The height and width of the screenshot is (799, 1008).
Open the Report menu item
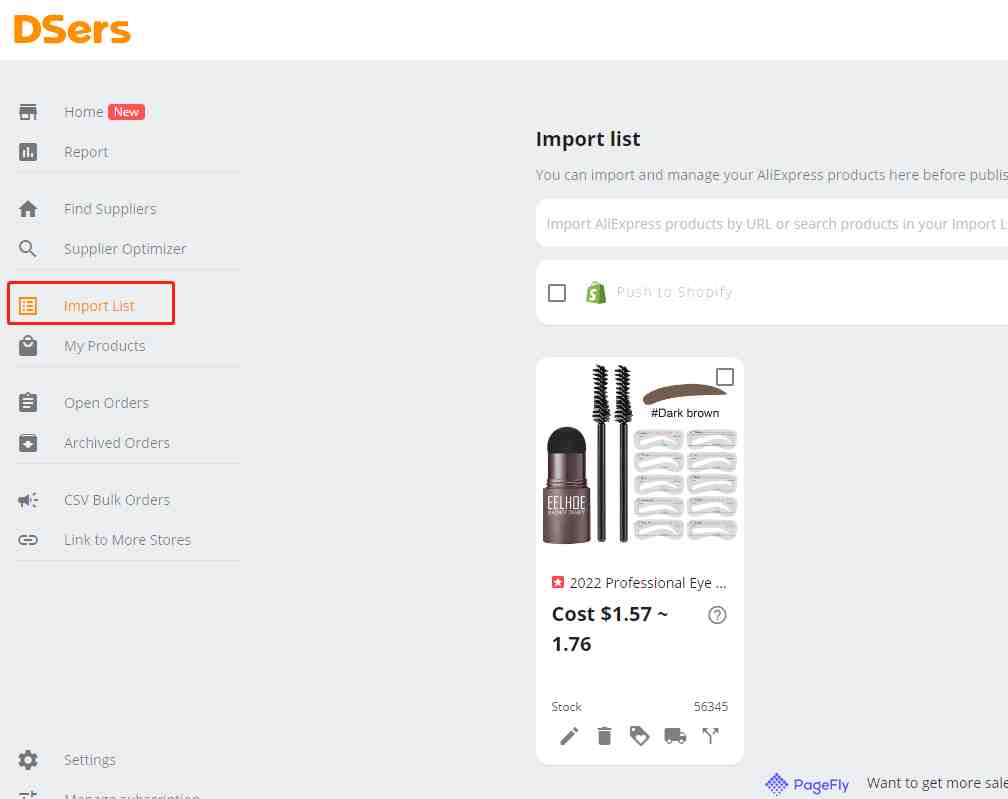(x=86, y=152)
